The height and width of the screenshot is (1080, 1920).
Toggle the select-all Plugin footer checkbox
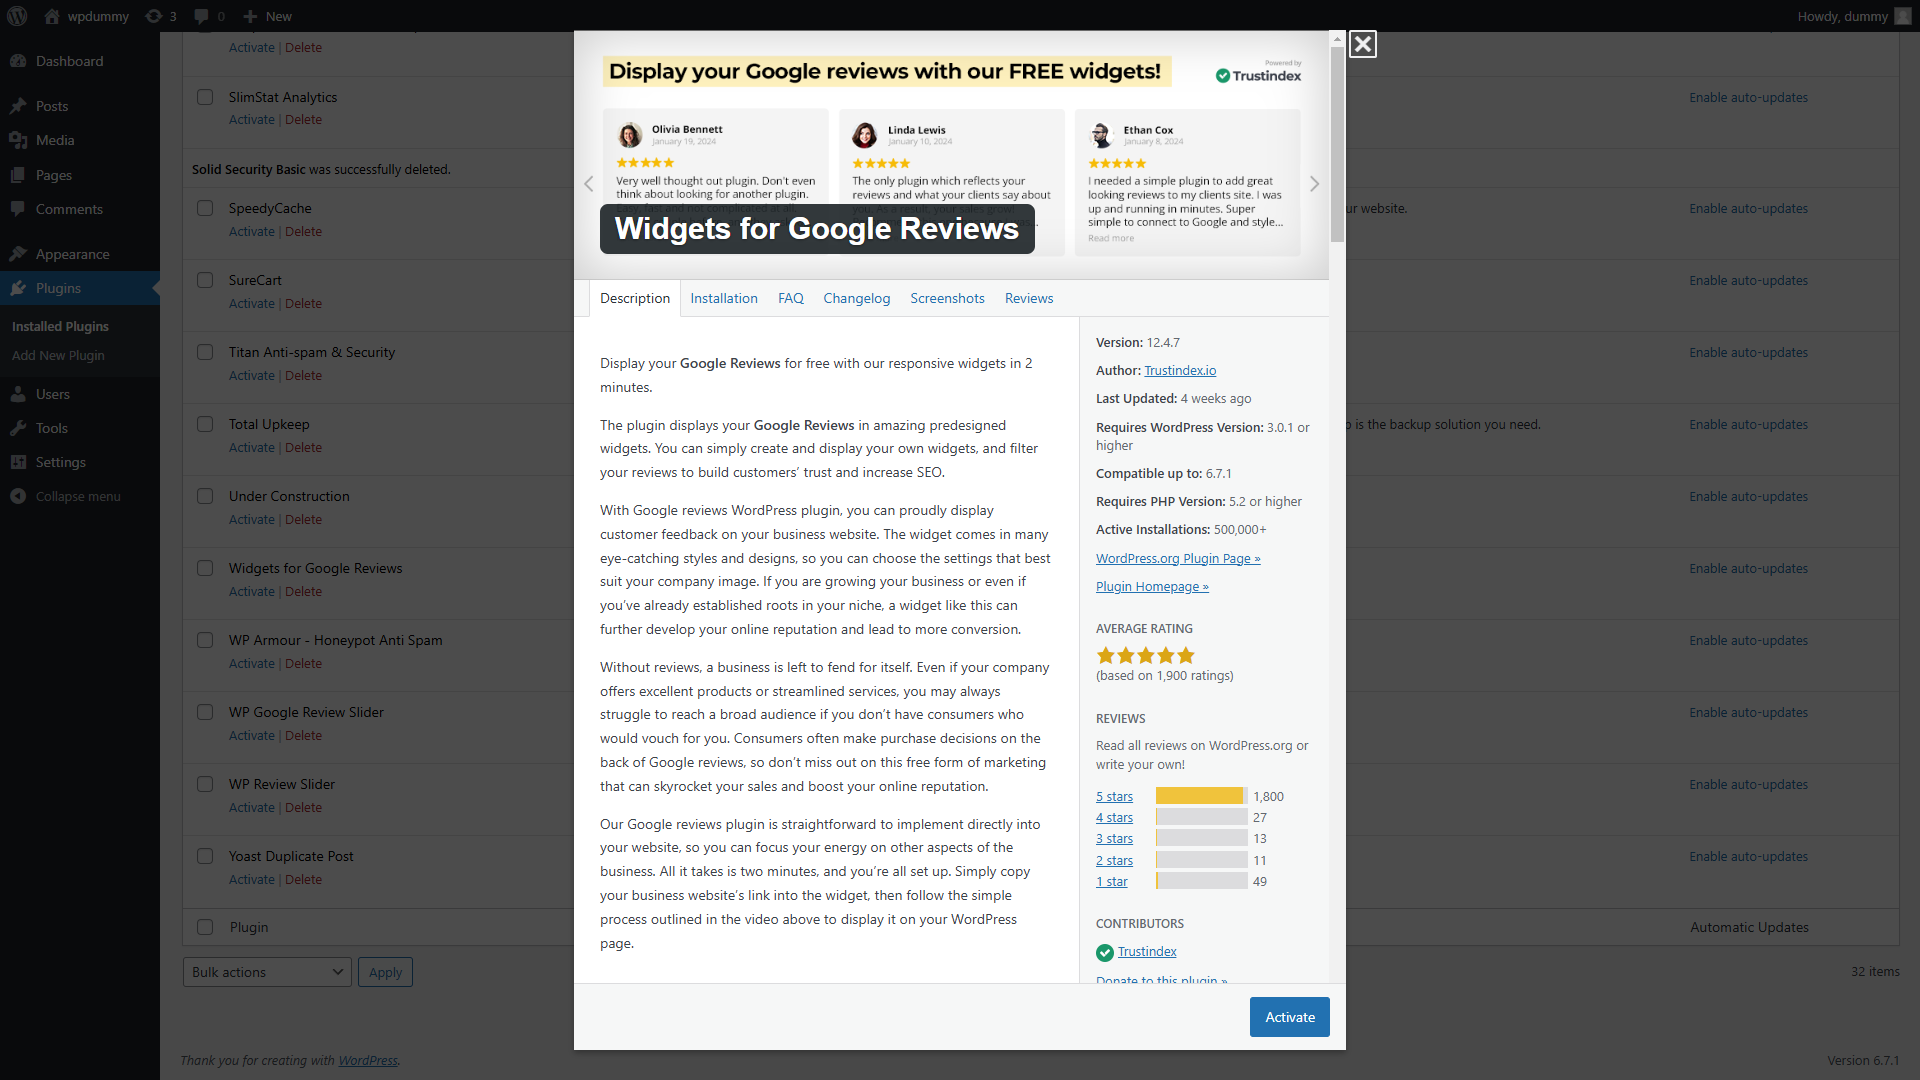205,927
